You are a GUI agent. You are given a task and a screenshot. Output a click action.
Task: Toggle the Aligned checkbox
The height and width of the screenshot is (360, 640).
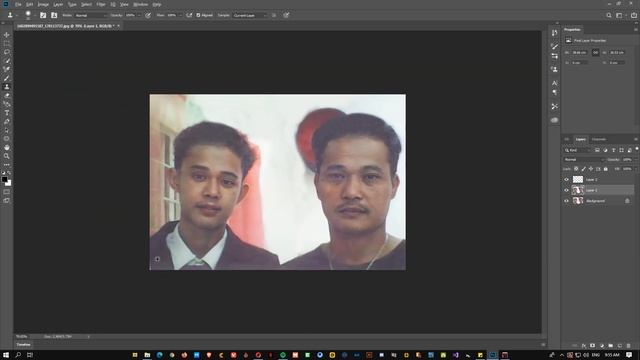[198, 15]
